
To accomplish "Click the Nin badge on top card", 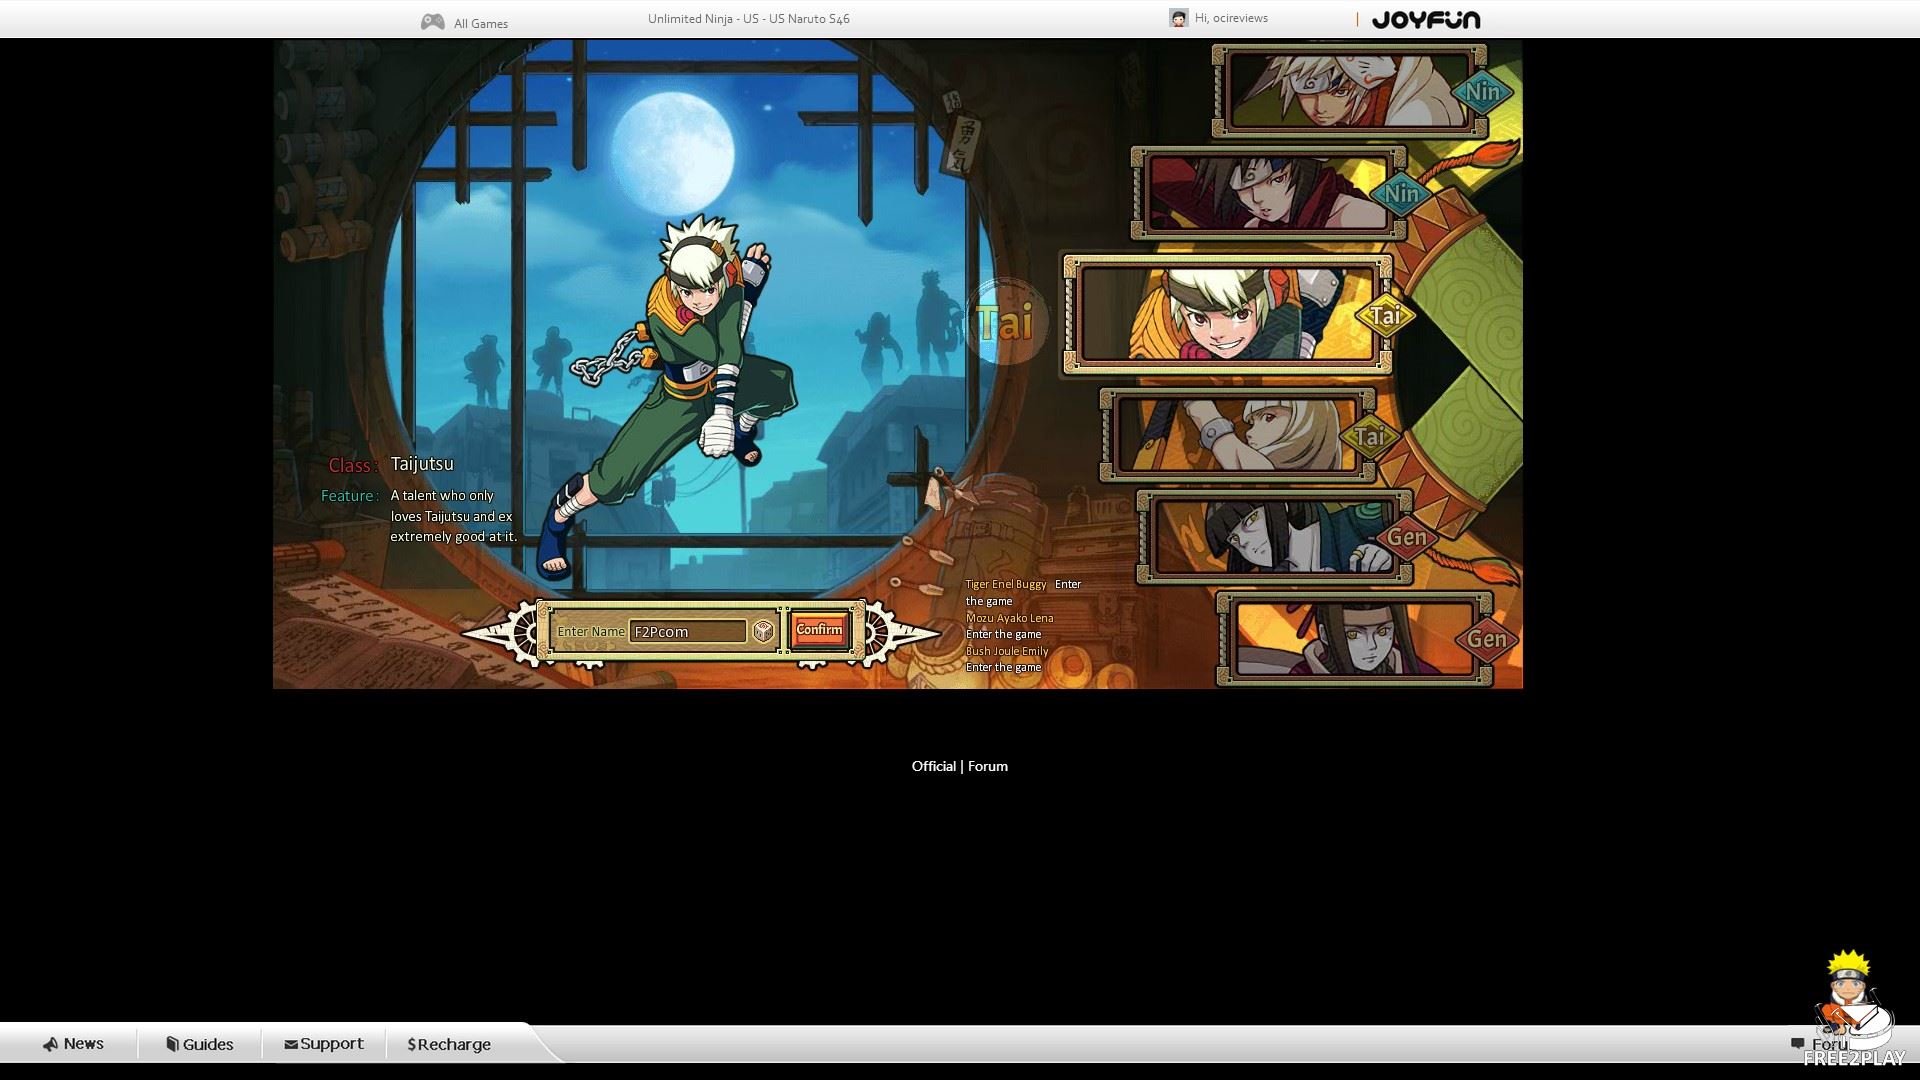I will [x=1482, y=92].
